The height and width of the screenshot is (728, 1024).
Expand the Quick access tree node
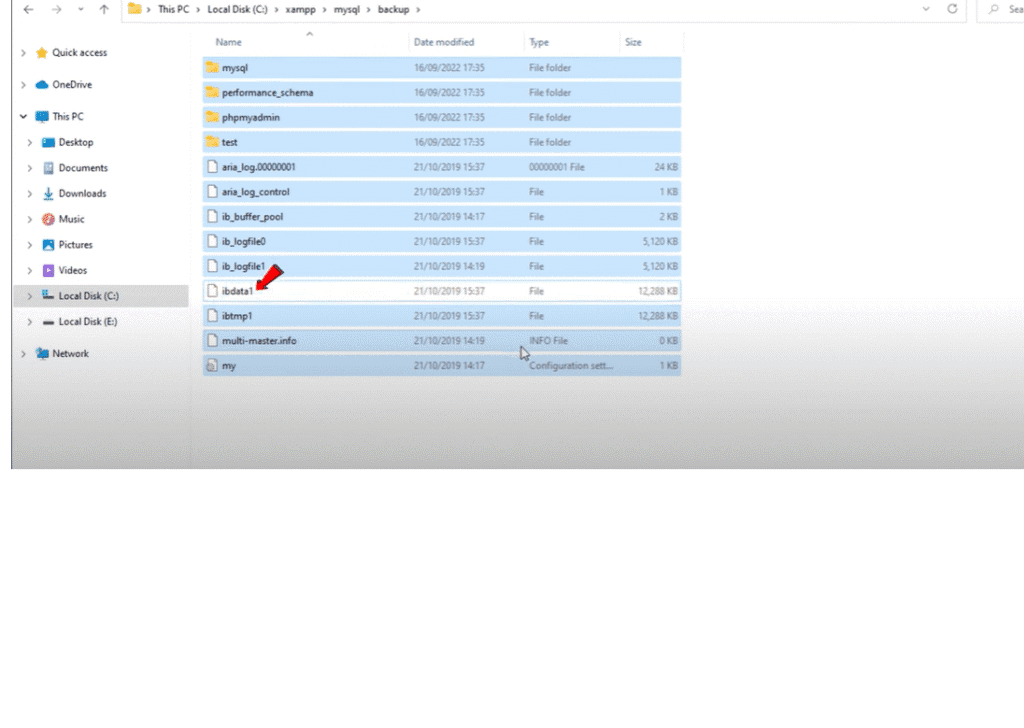24,53
